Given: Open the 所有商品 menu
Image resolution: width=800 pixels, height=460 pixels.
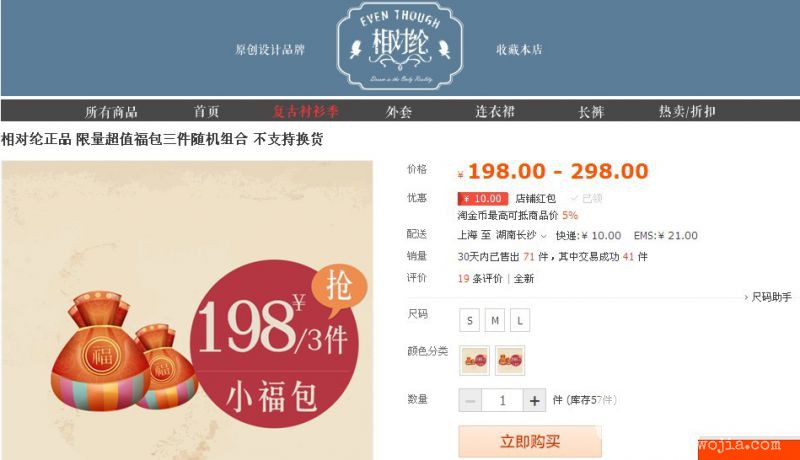Looking at the screenshot, I should coord(111,111).
